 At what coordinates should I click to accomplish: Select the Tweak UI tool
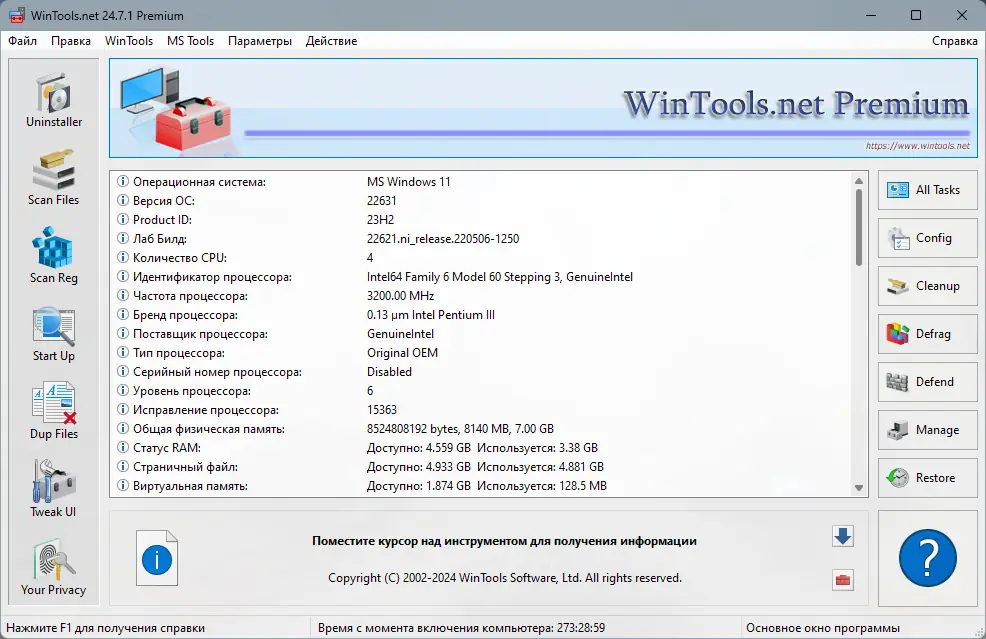(x=53, y=488)
